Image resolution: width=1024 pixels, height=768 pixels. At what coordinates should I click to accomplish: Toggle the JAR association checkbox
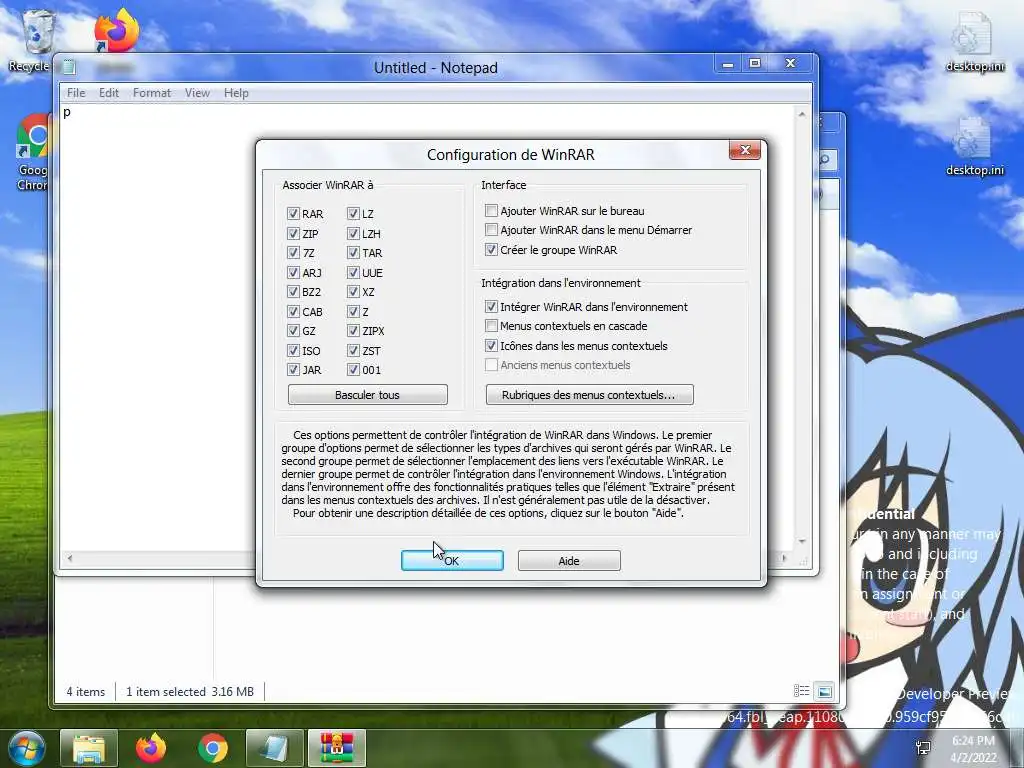pos(293,370)
